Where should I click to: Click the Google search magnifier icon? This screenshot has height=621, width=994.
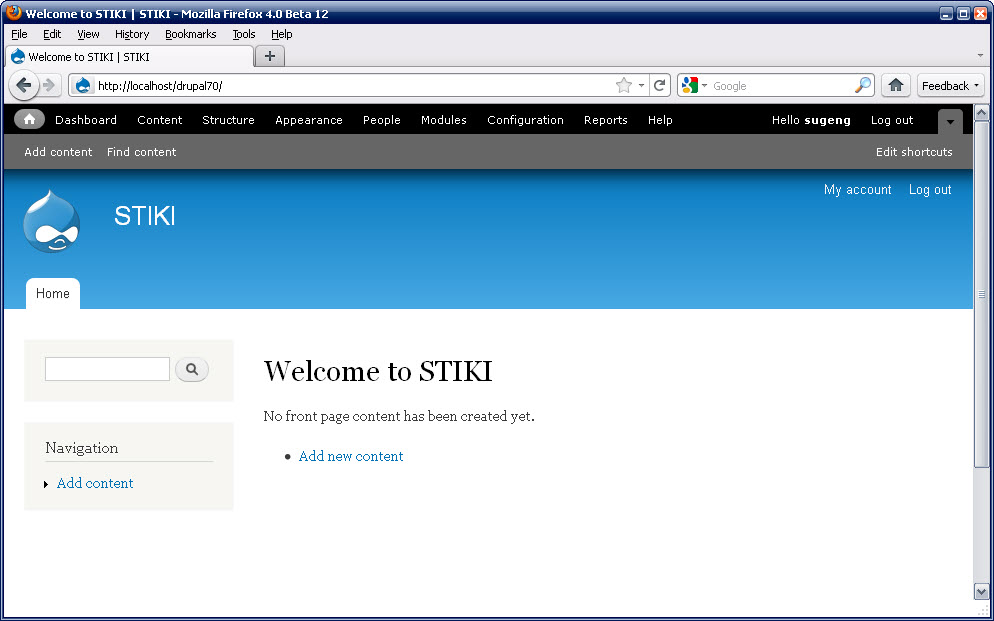862,86
